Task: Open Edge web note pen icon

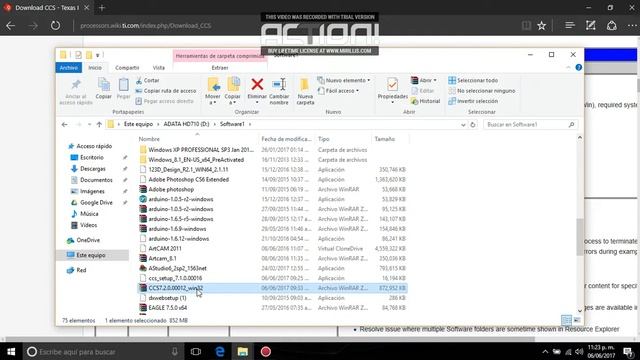Action: coord(591,26)
